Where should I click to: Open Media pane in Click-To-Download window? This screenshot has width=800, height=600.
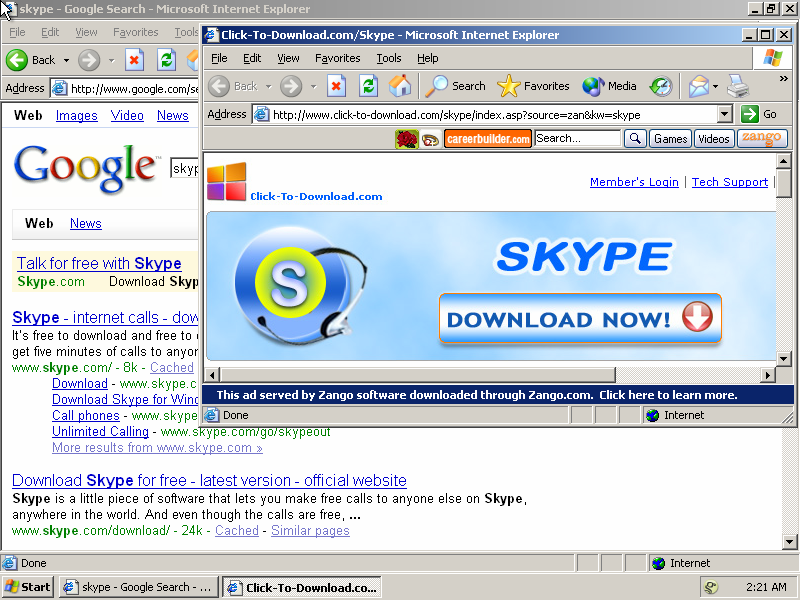coord(610,86)
